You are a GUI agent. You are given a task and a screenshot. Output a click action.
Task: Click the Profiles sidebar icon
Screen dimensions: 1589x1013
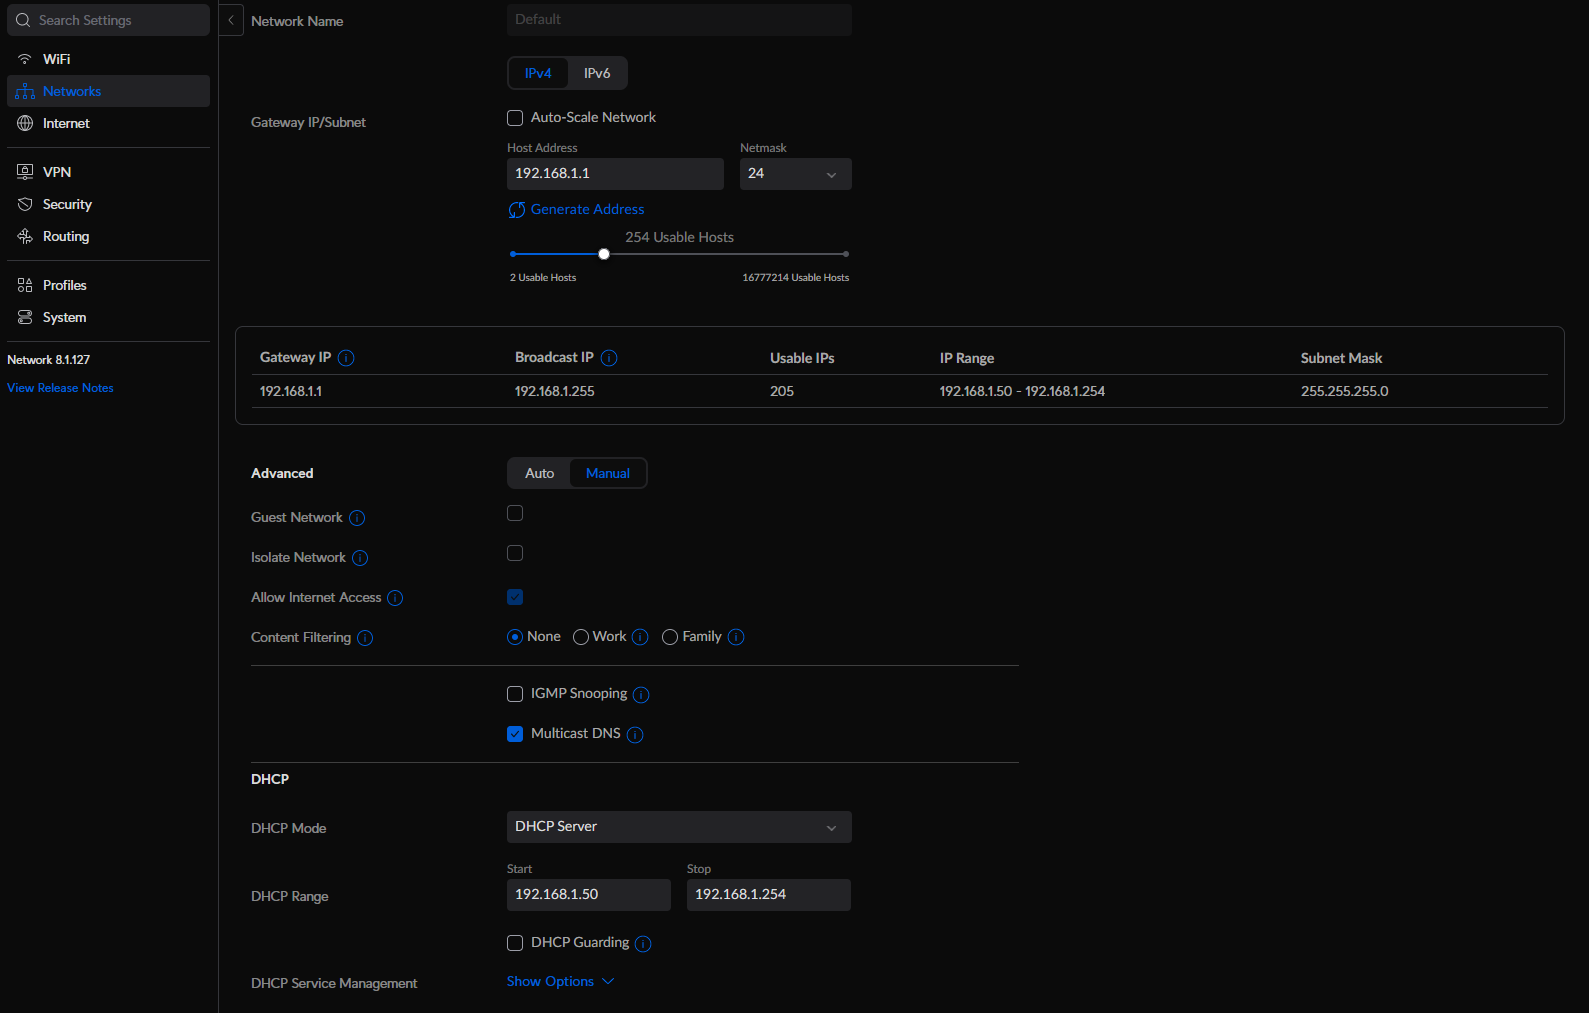[25, 285]
